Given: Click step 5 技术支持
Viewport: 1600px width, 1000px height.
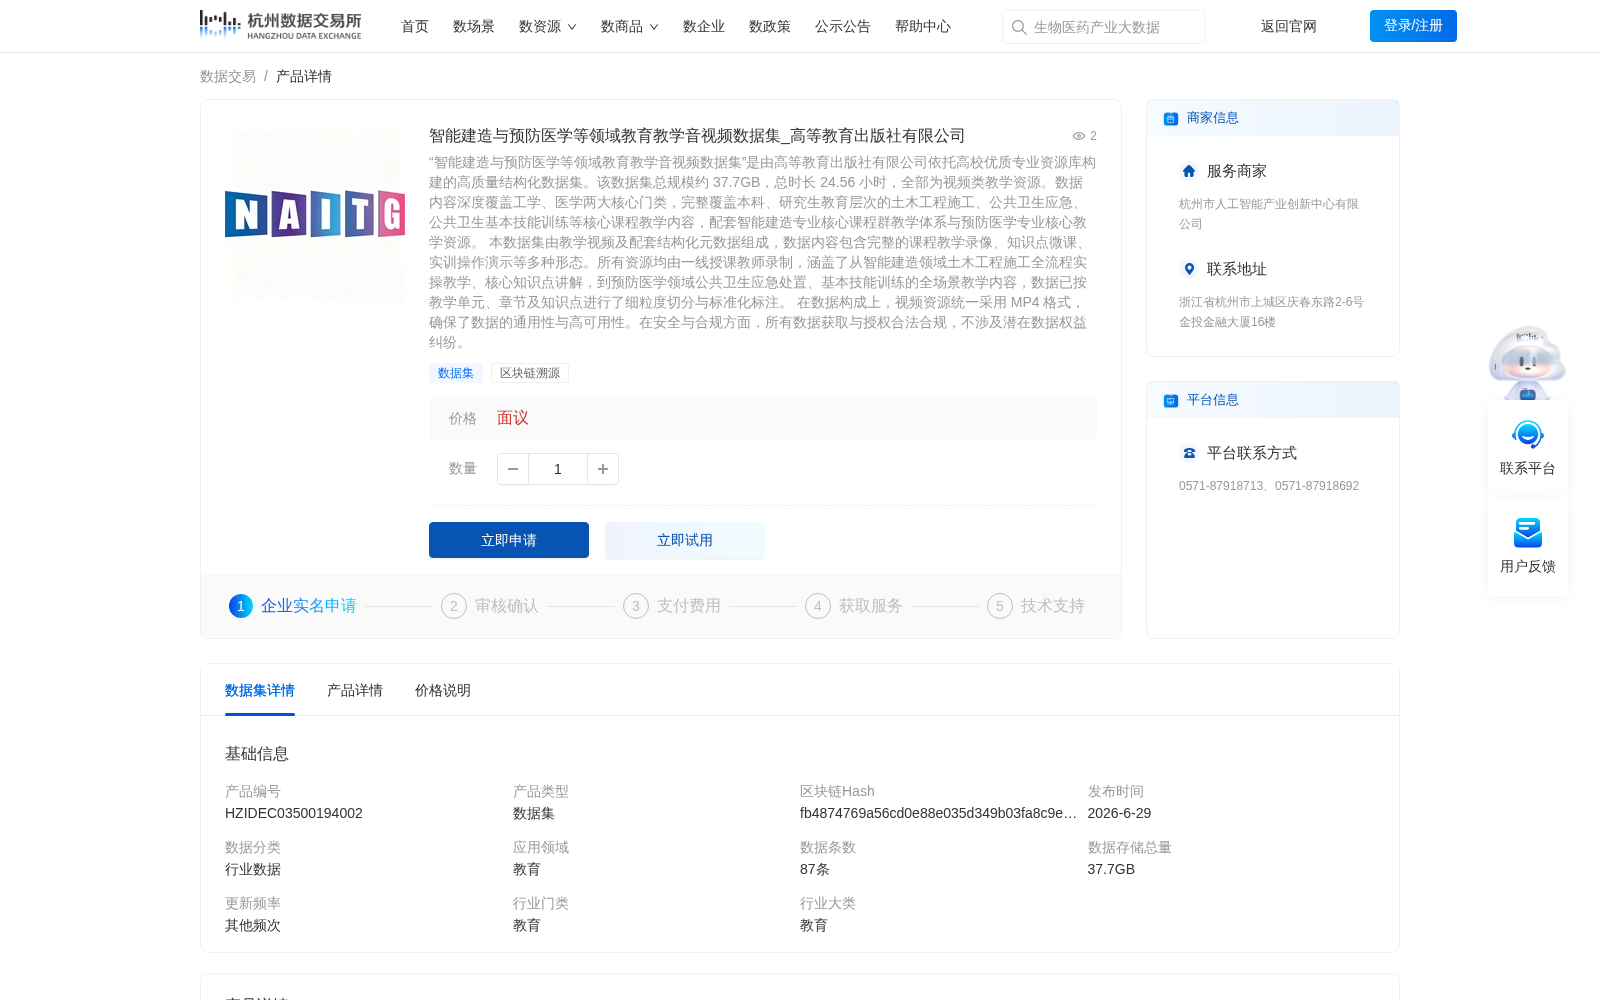Looking at the screenshot, I should [1036, 606].
